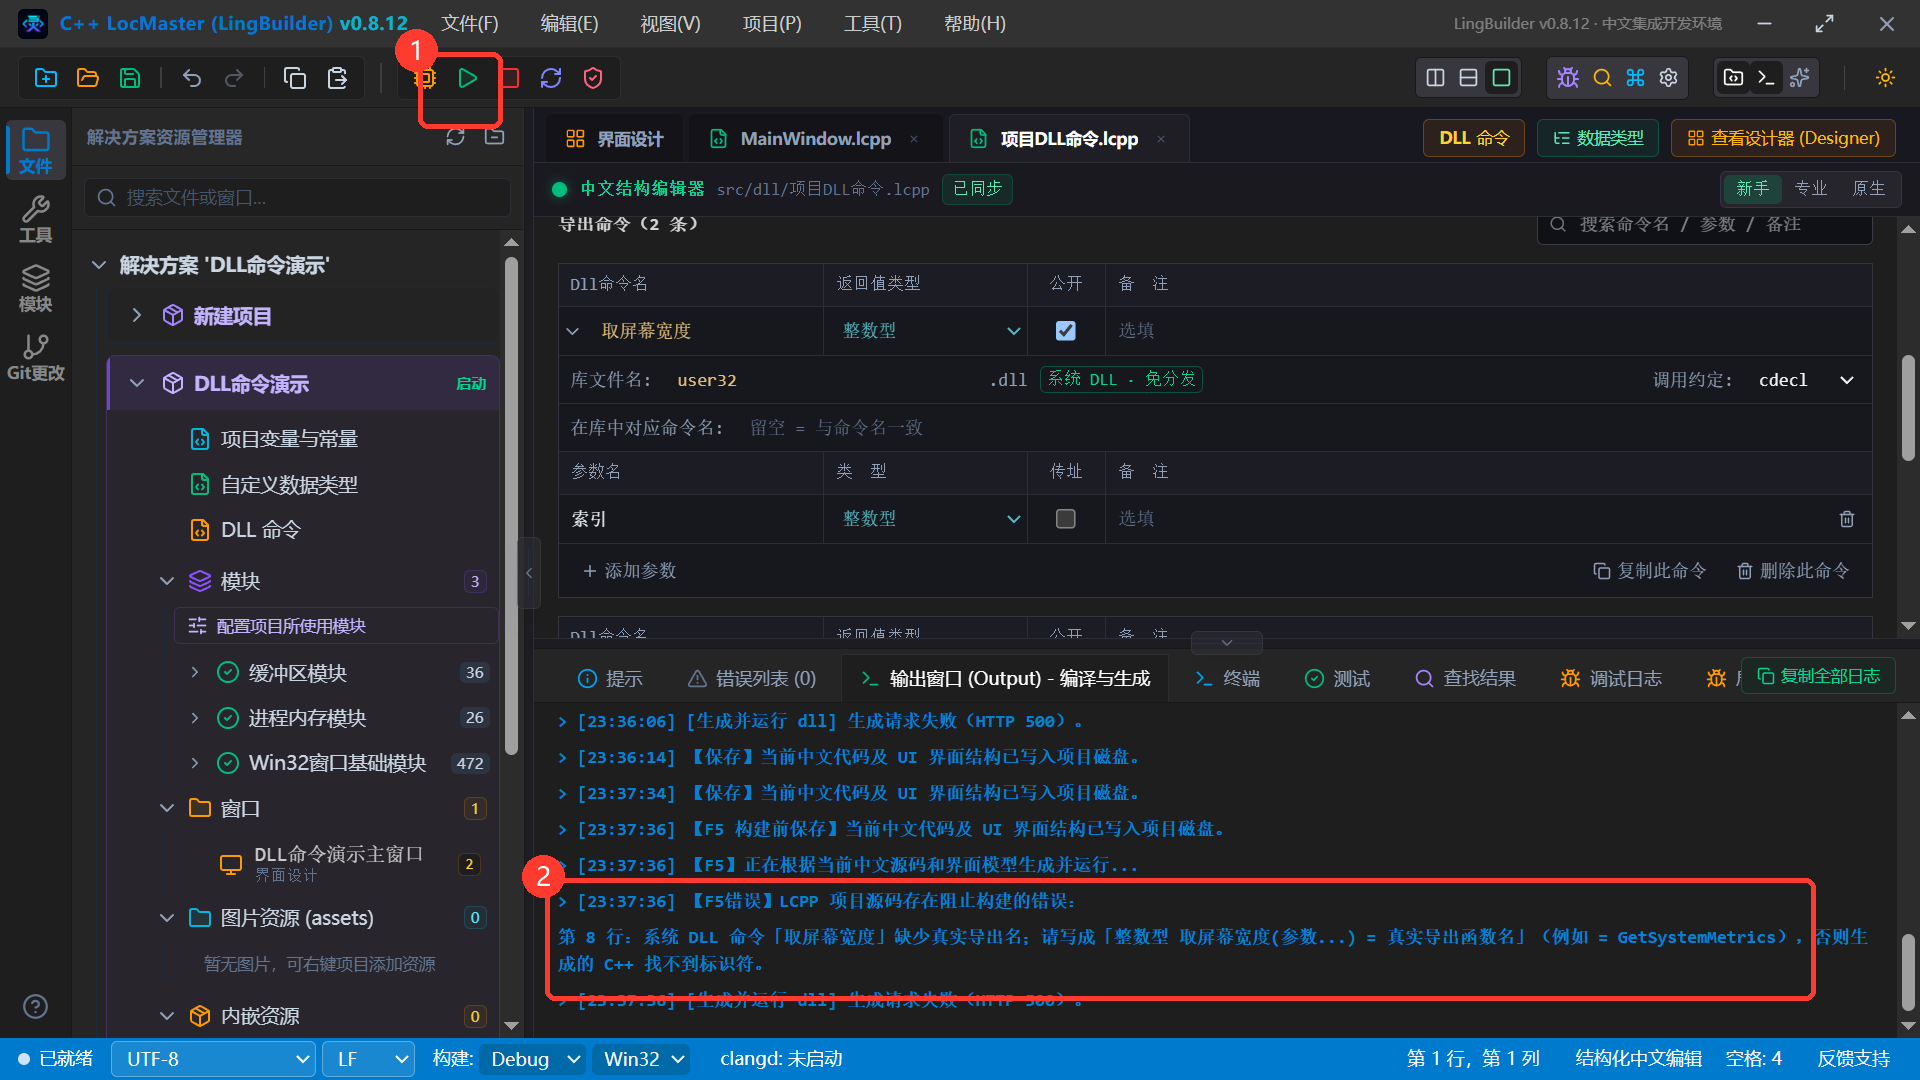Open the 工具(T) menu
This screenshot has width=1920, height=1080.
(872, 23)
